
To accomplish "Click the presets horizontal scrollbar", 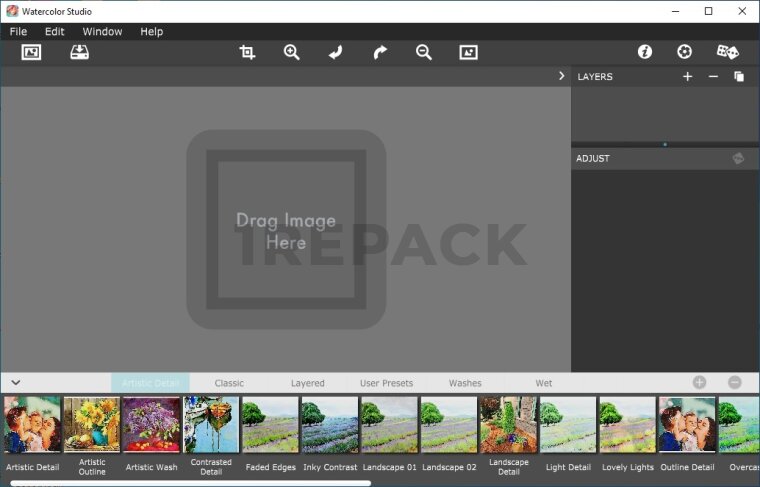I will pyautogui.click(x=190, y=483).
